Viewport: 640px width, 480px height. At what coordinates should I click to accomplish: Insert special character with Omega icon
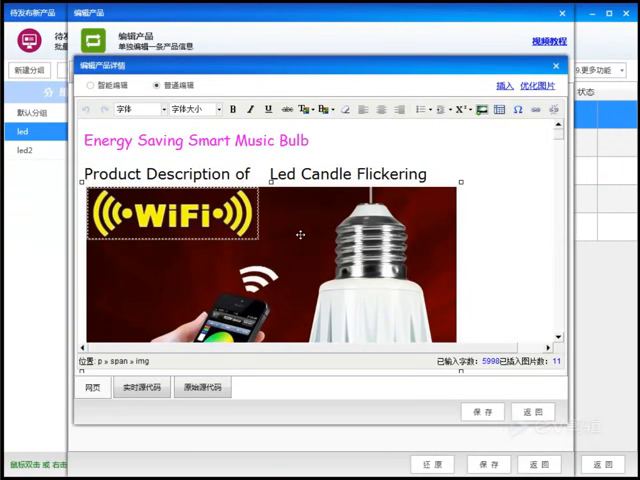click(x=518, y=109)
